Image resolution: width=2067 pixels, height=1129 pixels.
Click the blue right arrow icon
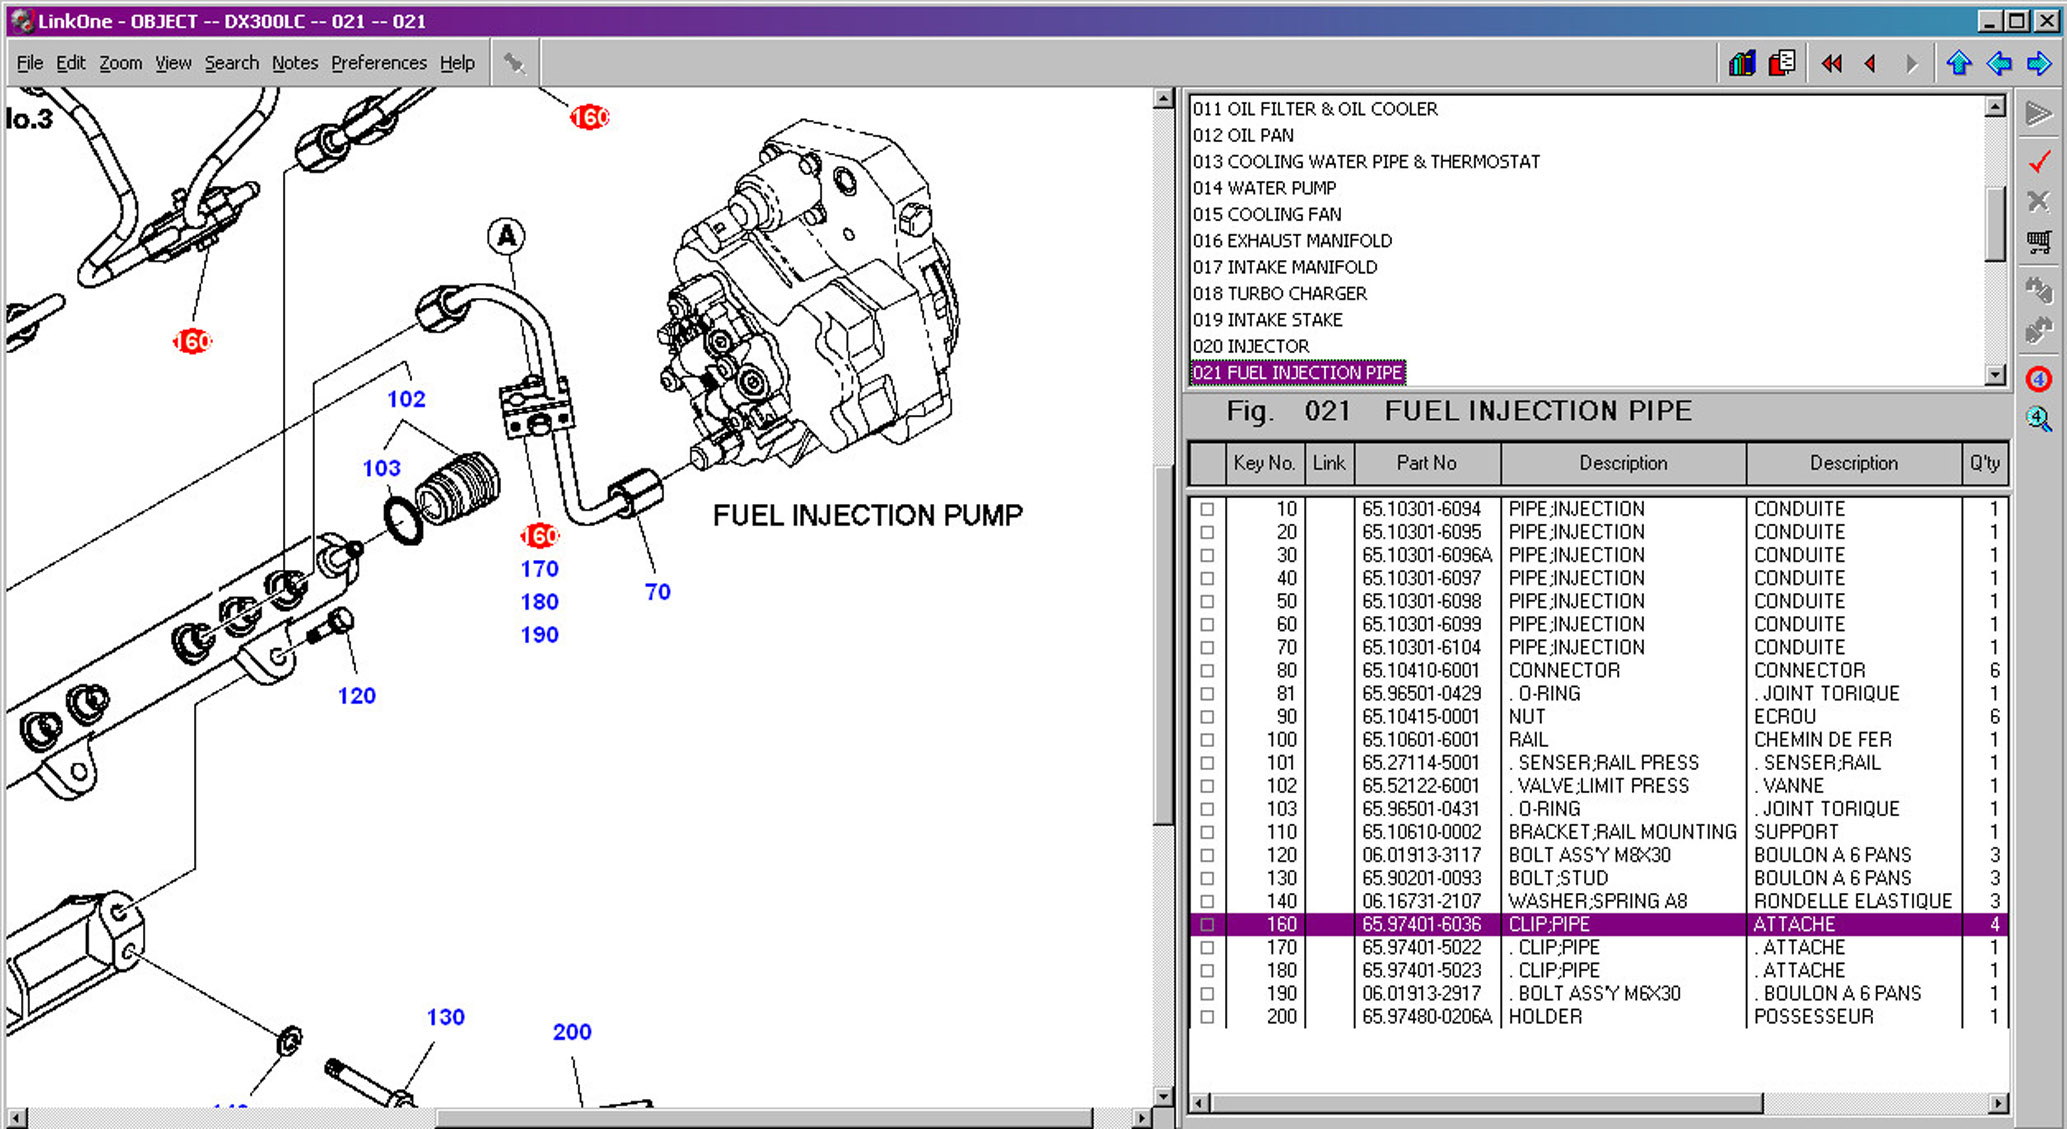[x=2038, y=64]
